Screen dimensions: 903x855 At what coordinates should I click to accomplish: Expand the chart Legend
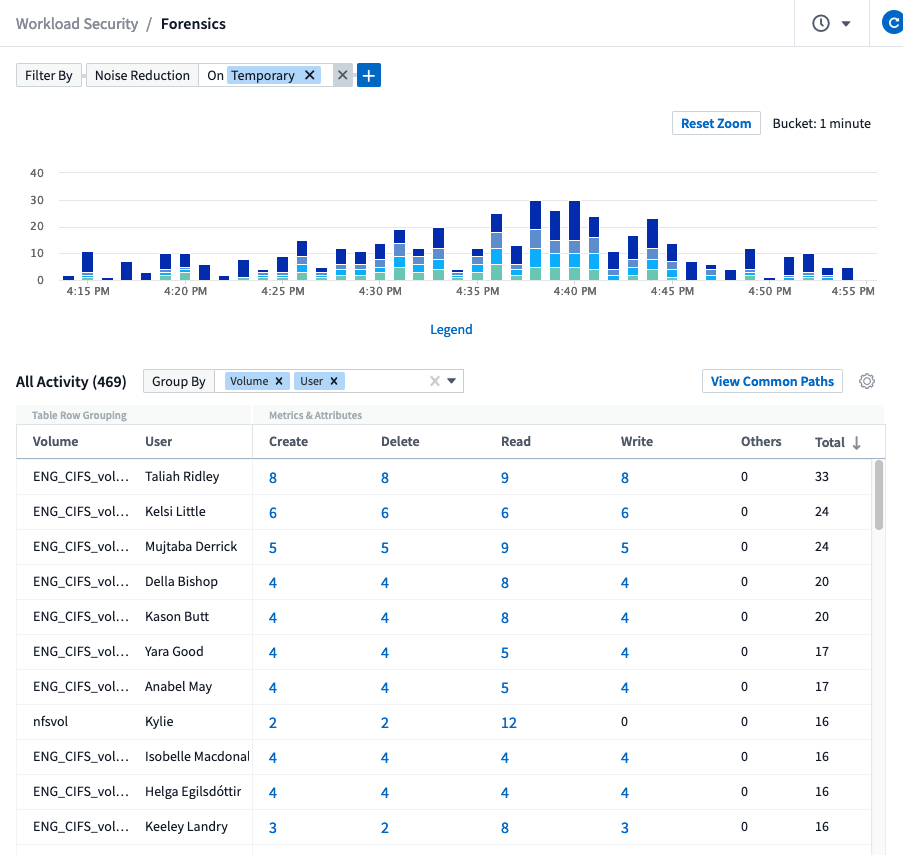(451, 329)
